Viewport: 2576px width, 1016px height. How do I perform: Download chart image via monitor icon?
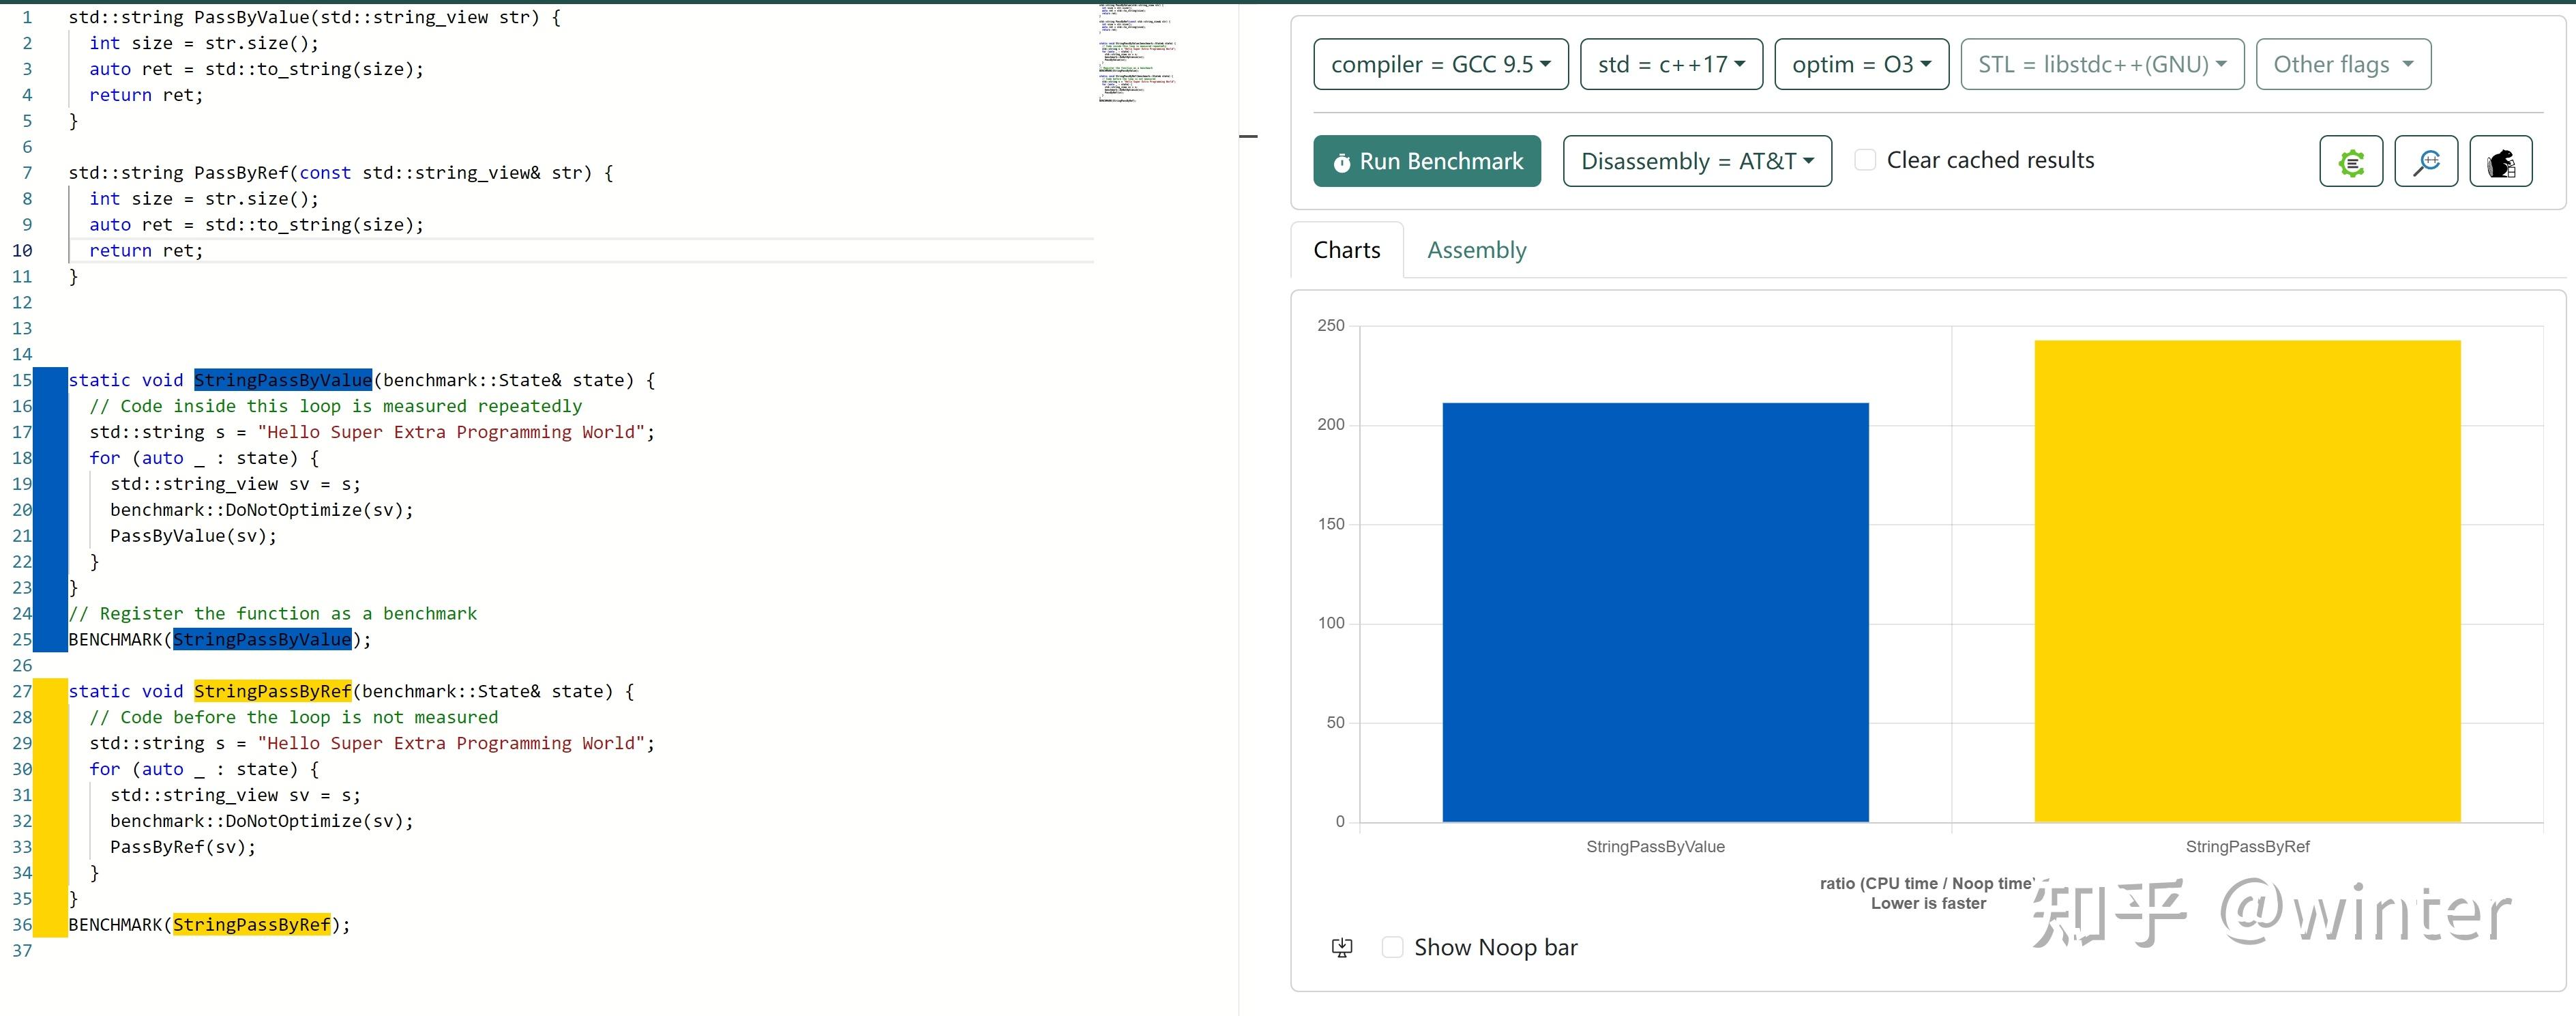tap(1342, 948)
